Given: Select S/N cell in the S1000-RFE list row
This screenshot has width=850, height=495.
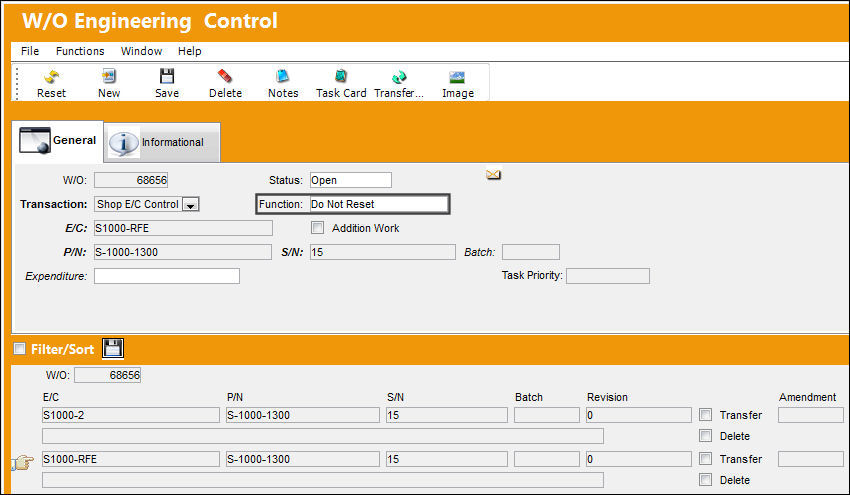Looking at the screenshot, I should tap(447, 459).
